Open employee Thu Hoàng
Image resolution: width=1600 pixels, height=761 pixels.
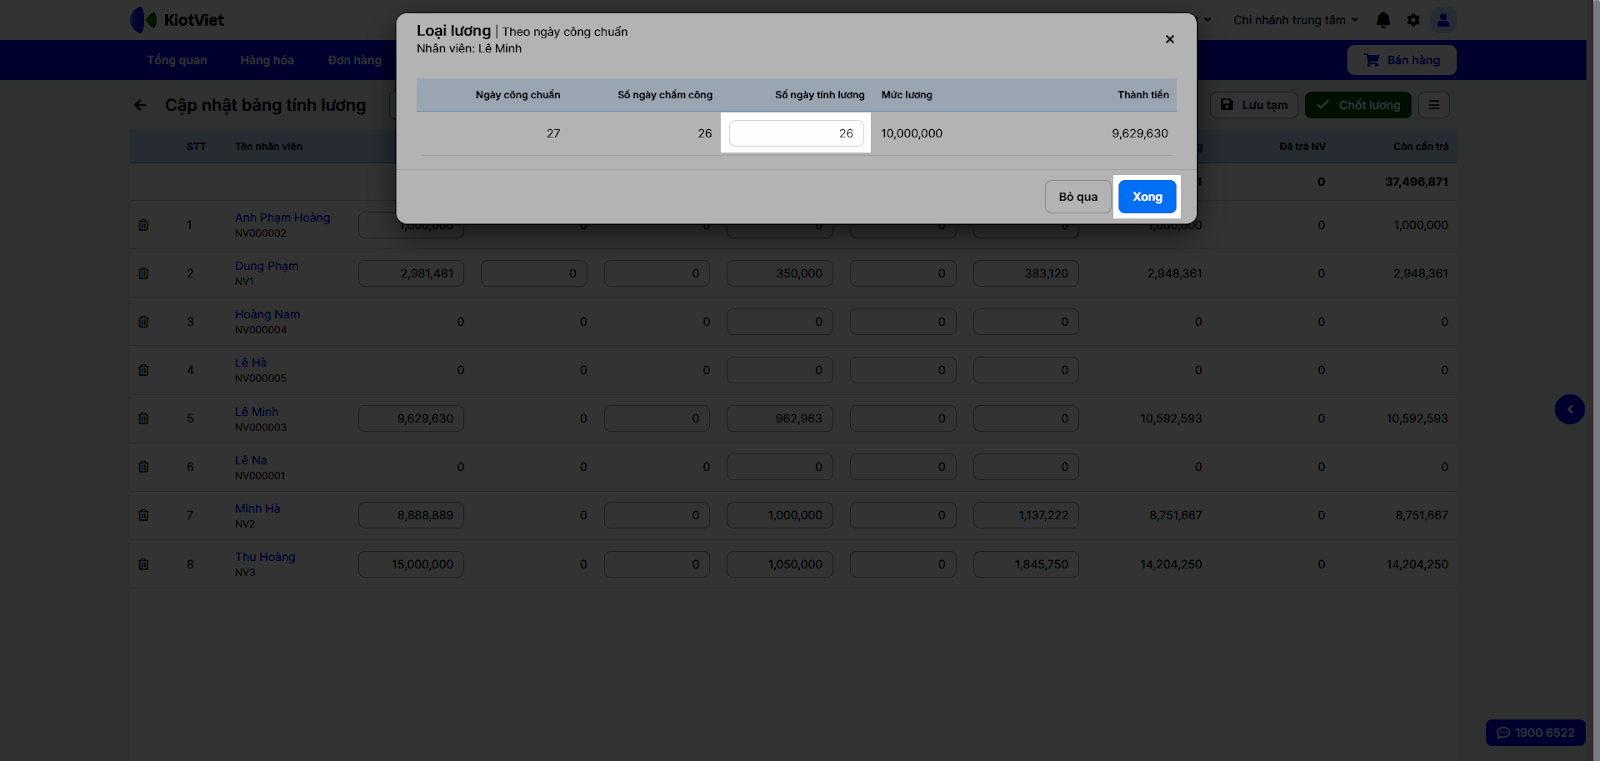click(265, 557)
